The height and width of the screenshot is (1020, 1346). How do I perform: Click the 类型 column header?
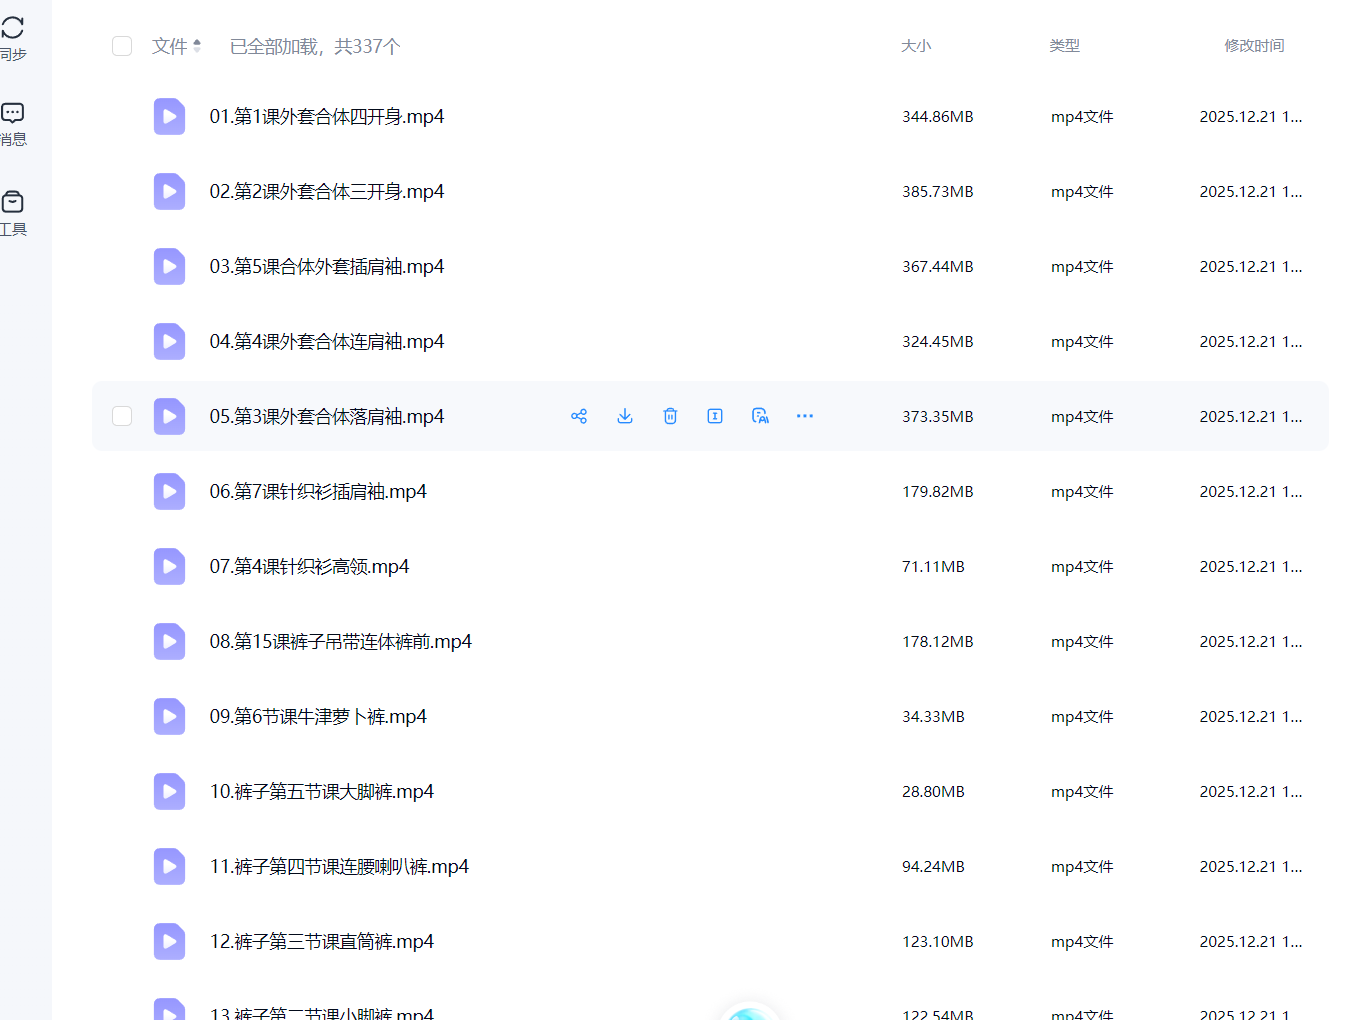1064,46
